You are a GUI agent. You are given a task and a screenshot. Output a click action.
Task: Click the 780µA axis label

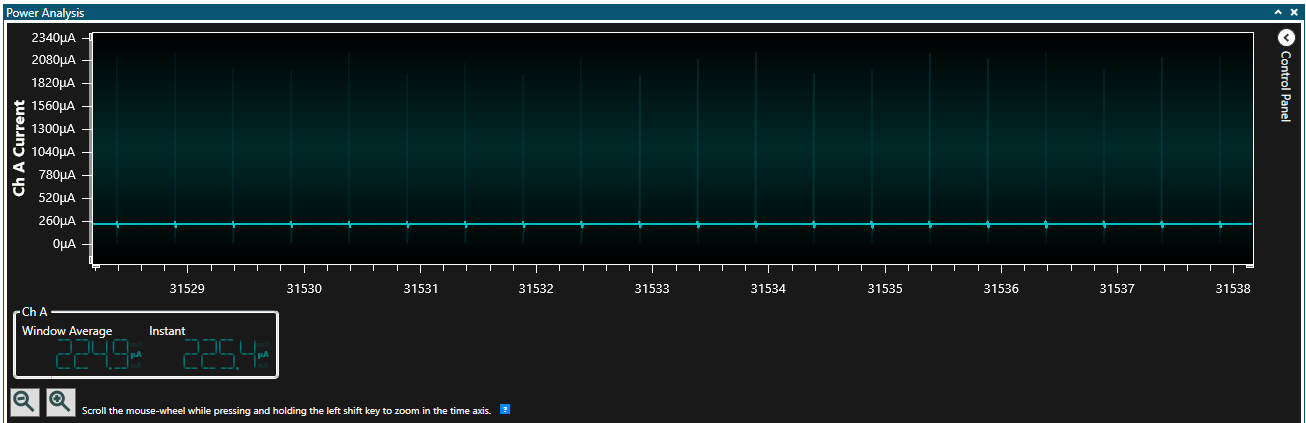[57, 175]
